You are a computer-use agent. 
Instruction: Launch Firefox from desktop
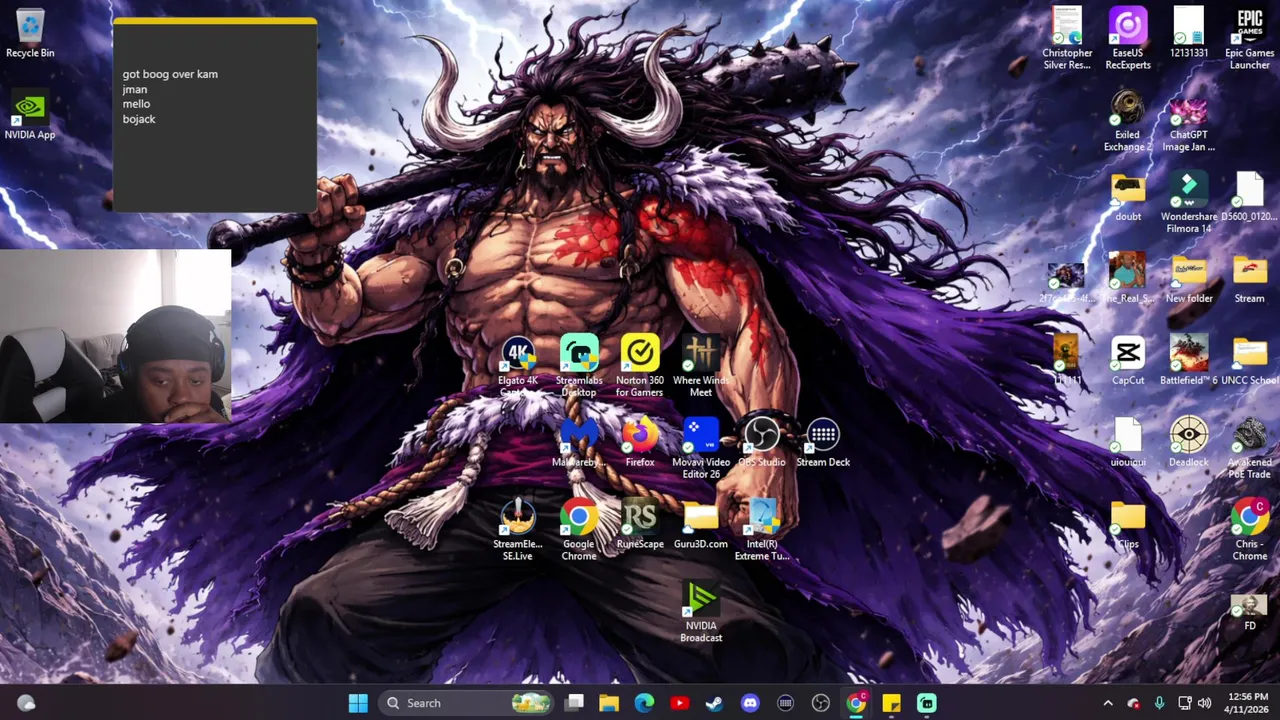coord(640,443)
